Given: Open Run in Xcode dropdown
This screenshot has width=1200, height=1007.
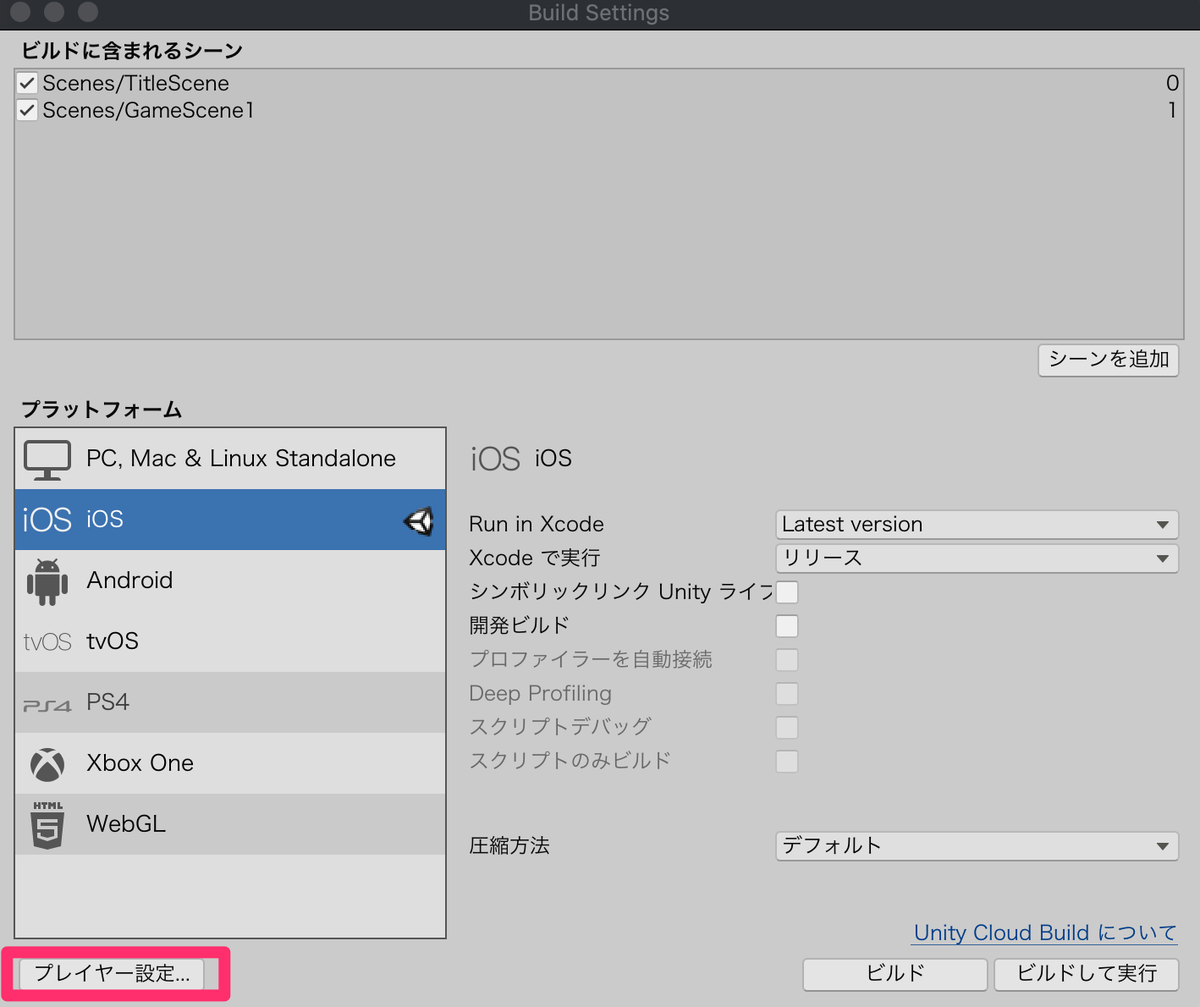Looking at the screenshot, I should (x=977, y=524).
